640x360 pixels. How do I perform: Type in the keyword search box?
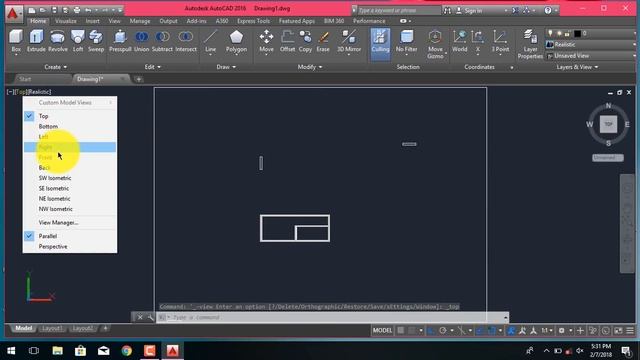point(399,11)
